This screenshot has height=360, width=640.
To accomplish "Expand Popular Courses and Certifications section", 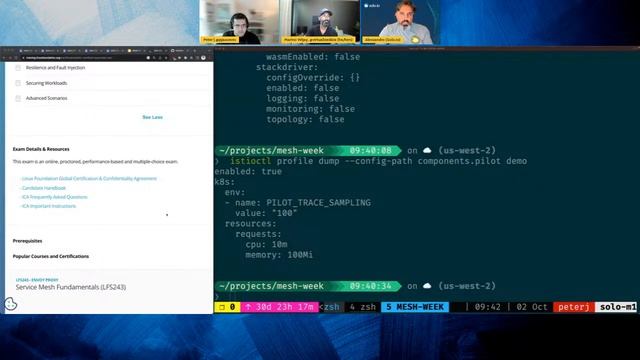I will pyautogui.click(x=51, y=256).
